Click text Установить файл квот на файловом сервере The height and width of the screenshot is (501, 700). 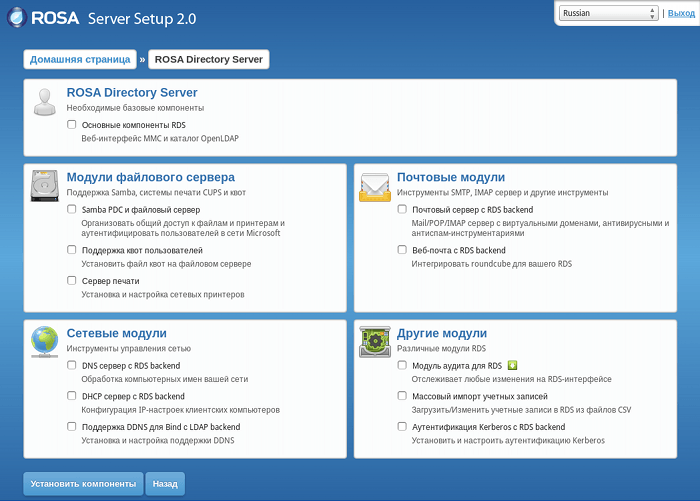(x=166, y=264)
